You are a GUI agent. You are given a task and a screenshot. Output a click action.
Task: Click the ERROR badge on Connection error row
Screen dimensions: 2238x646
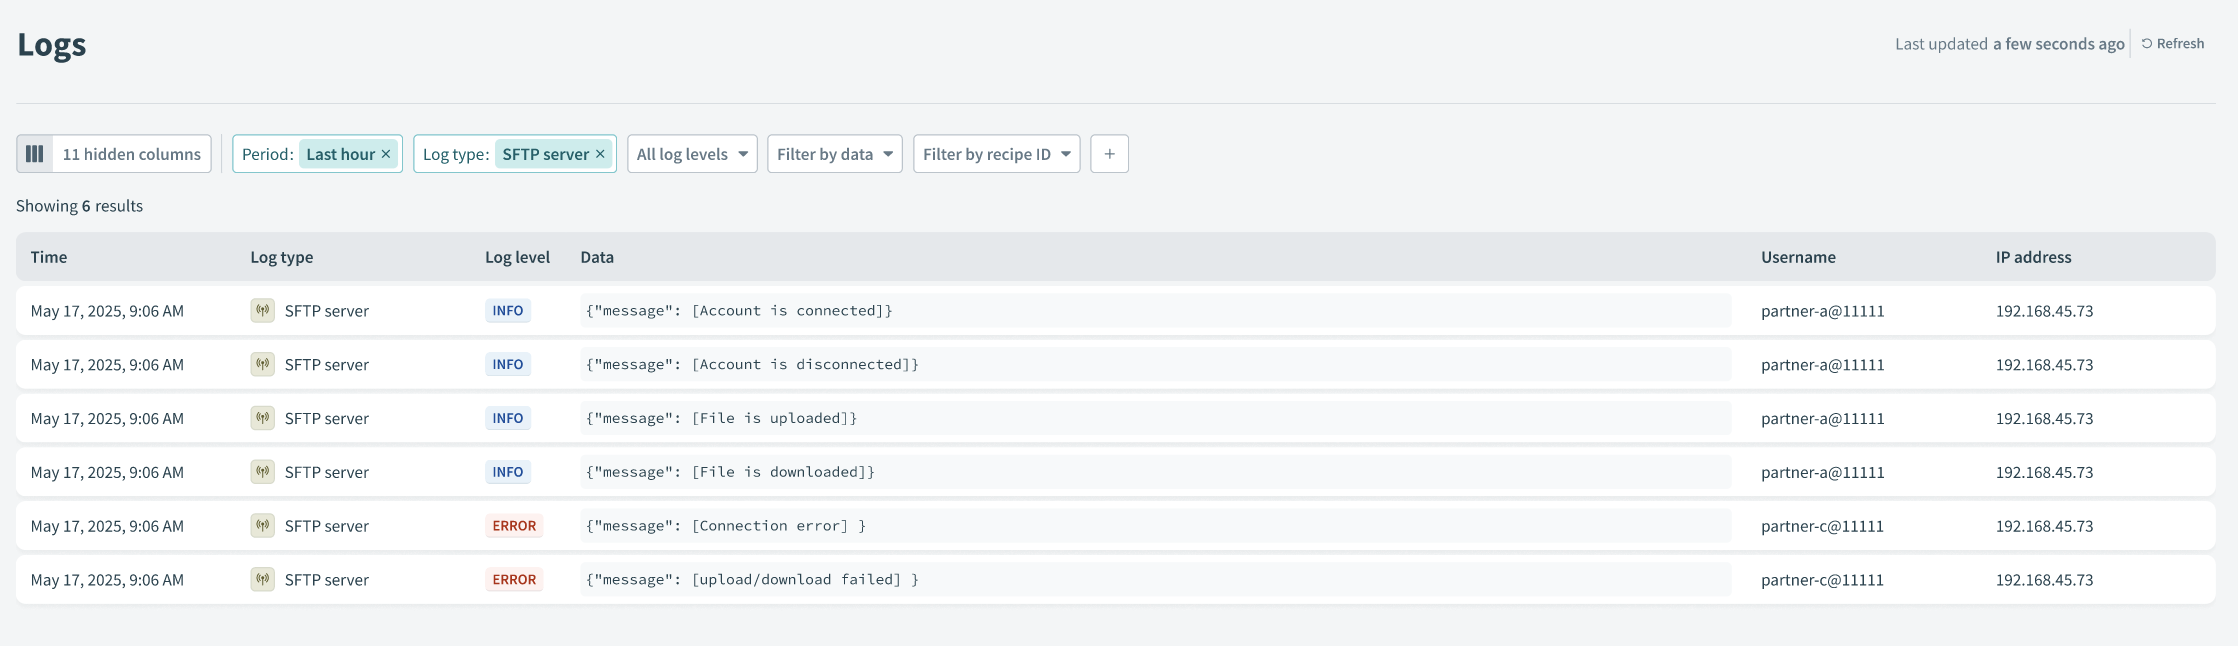click(x=514, y=526)
